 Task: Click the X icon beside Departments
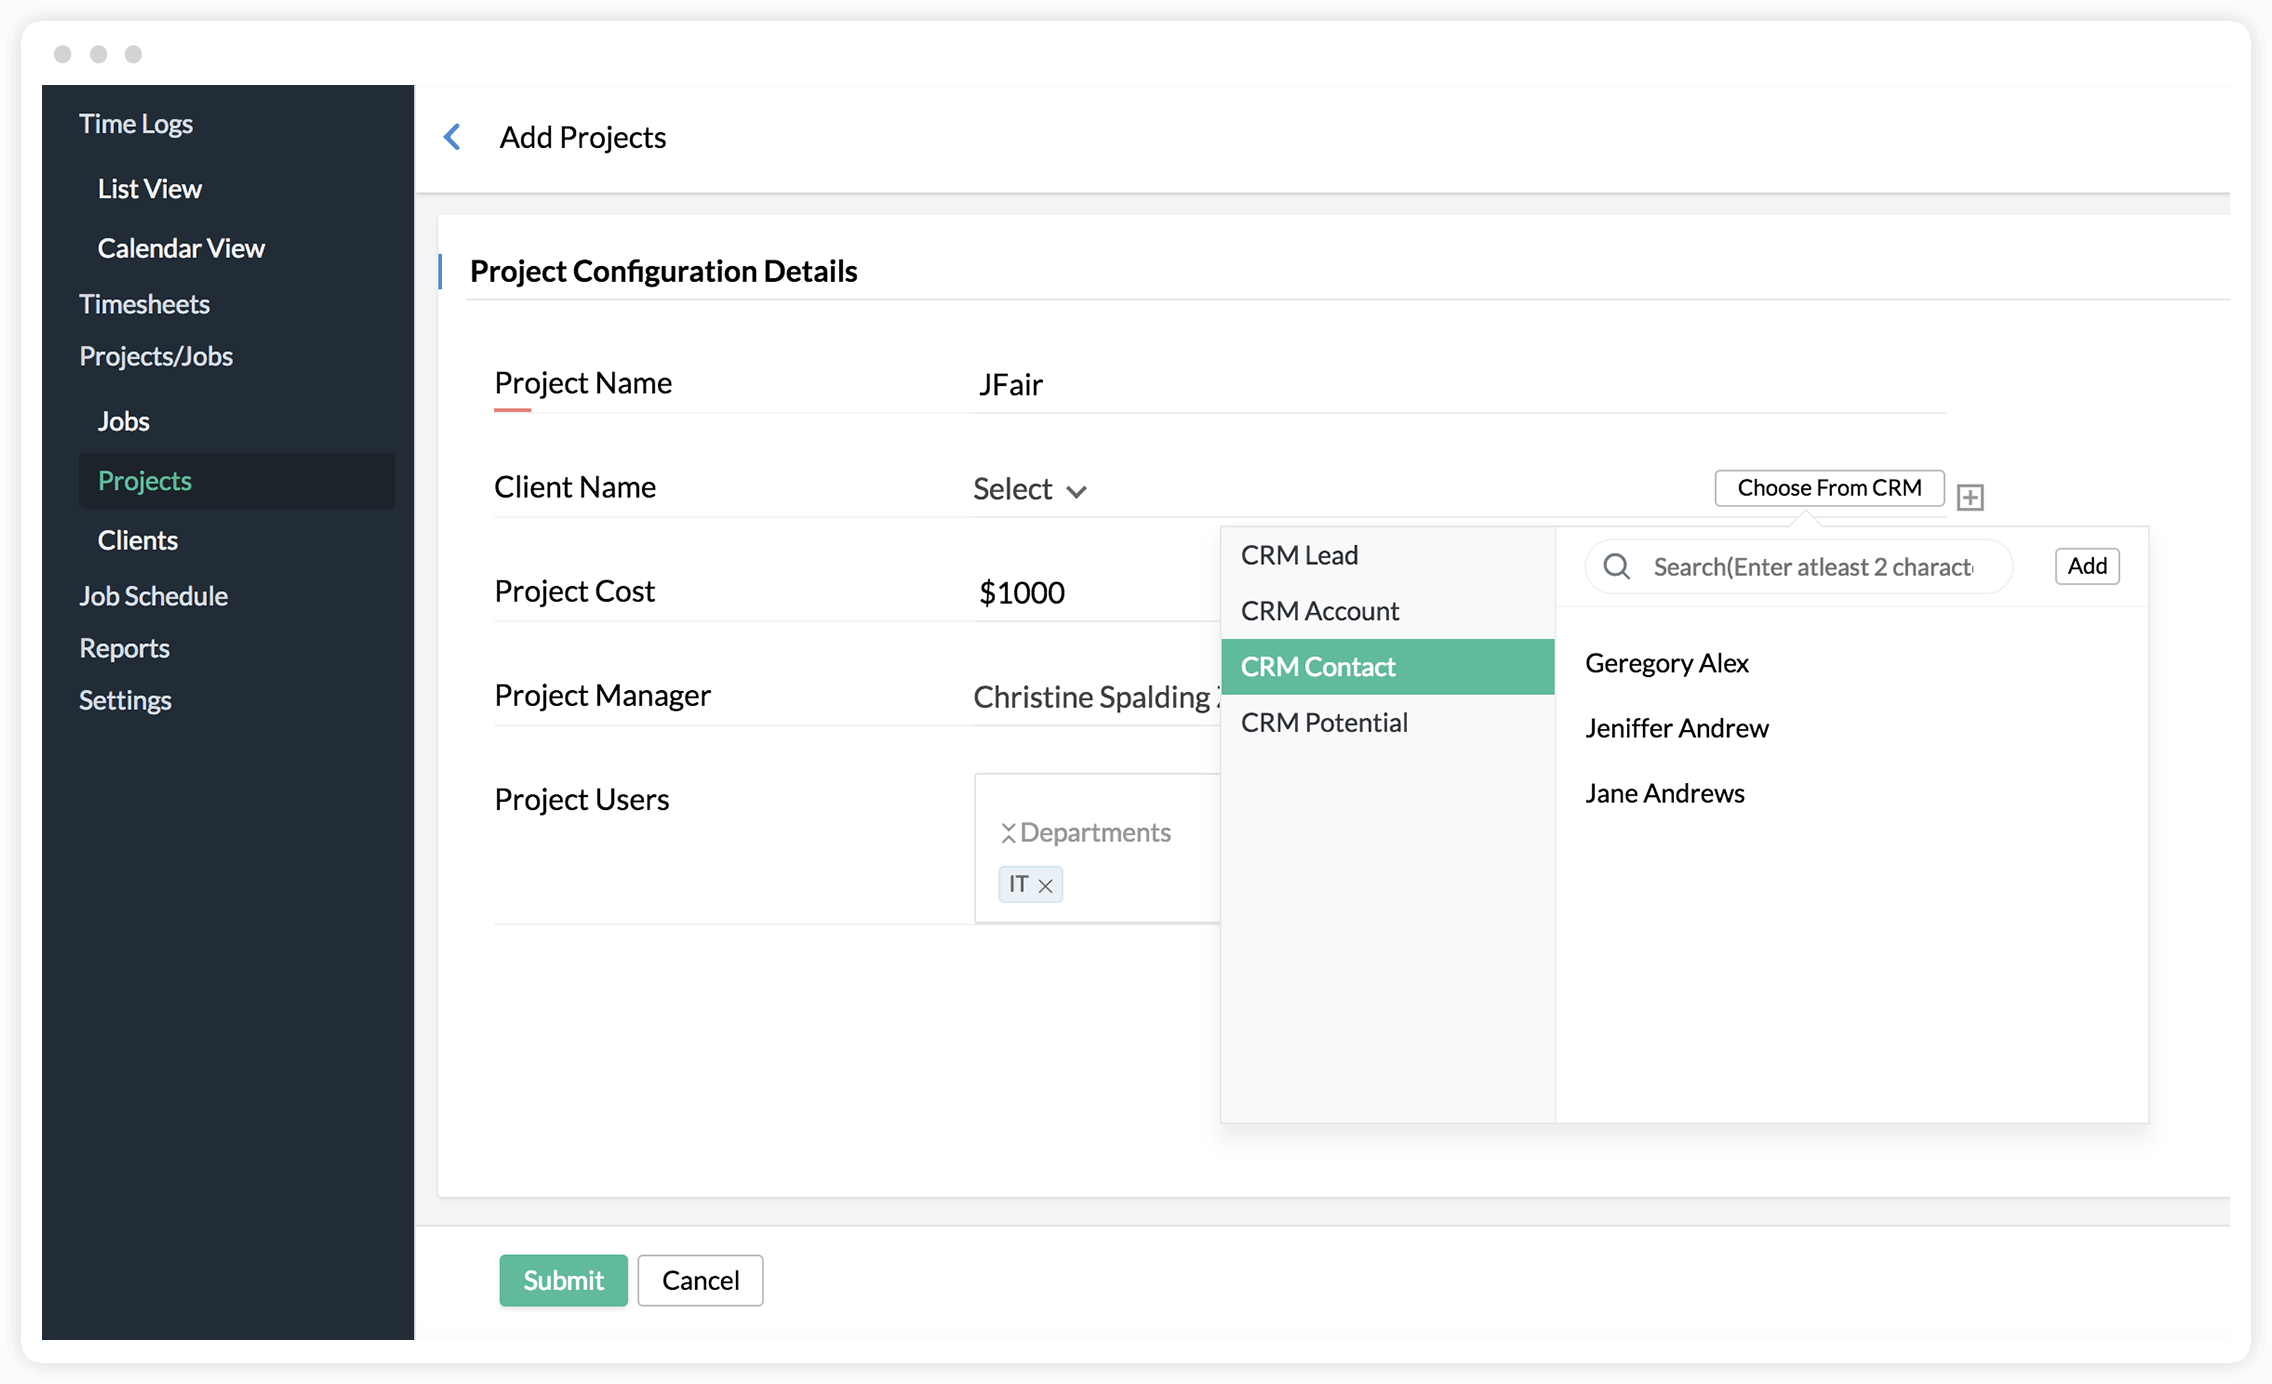click(x=1008, y=832)
